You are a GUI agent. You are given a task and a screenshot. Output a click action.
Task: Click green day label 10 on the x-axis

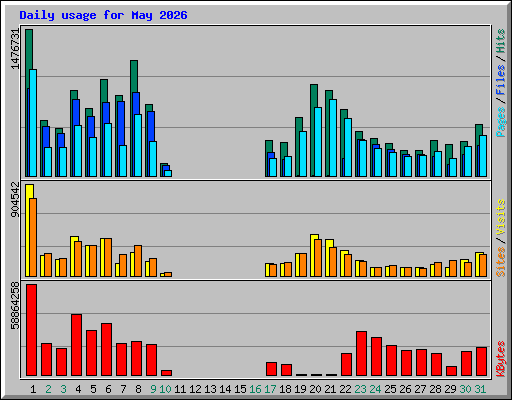pyautogui.click(x=165, y=389)
